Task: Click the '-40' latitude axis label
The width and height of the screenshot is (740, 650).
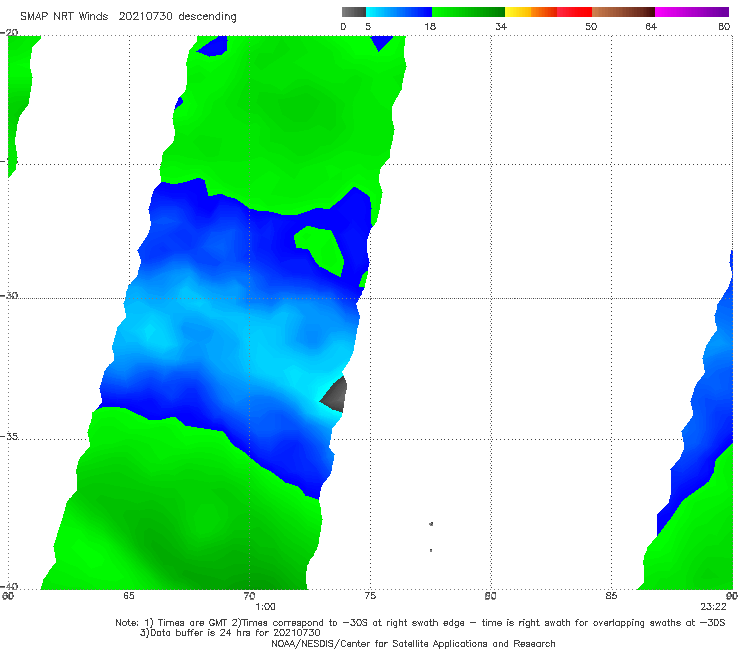Action: [9, 586]
